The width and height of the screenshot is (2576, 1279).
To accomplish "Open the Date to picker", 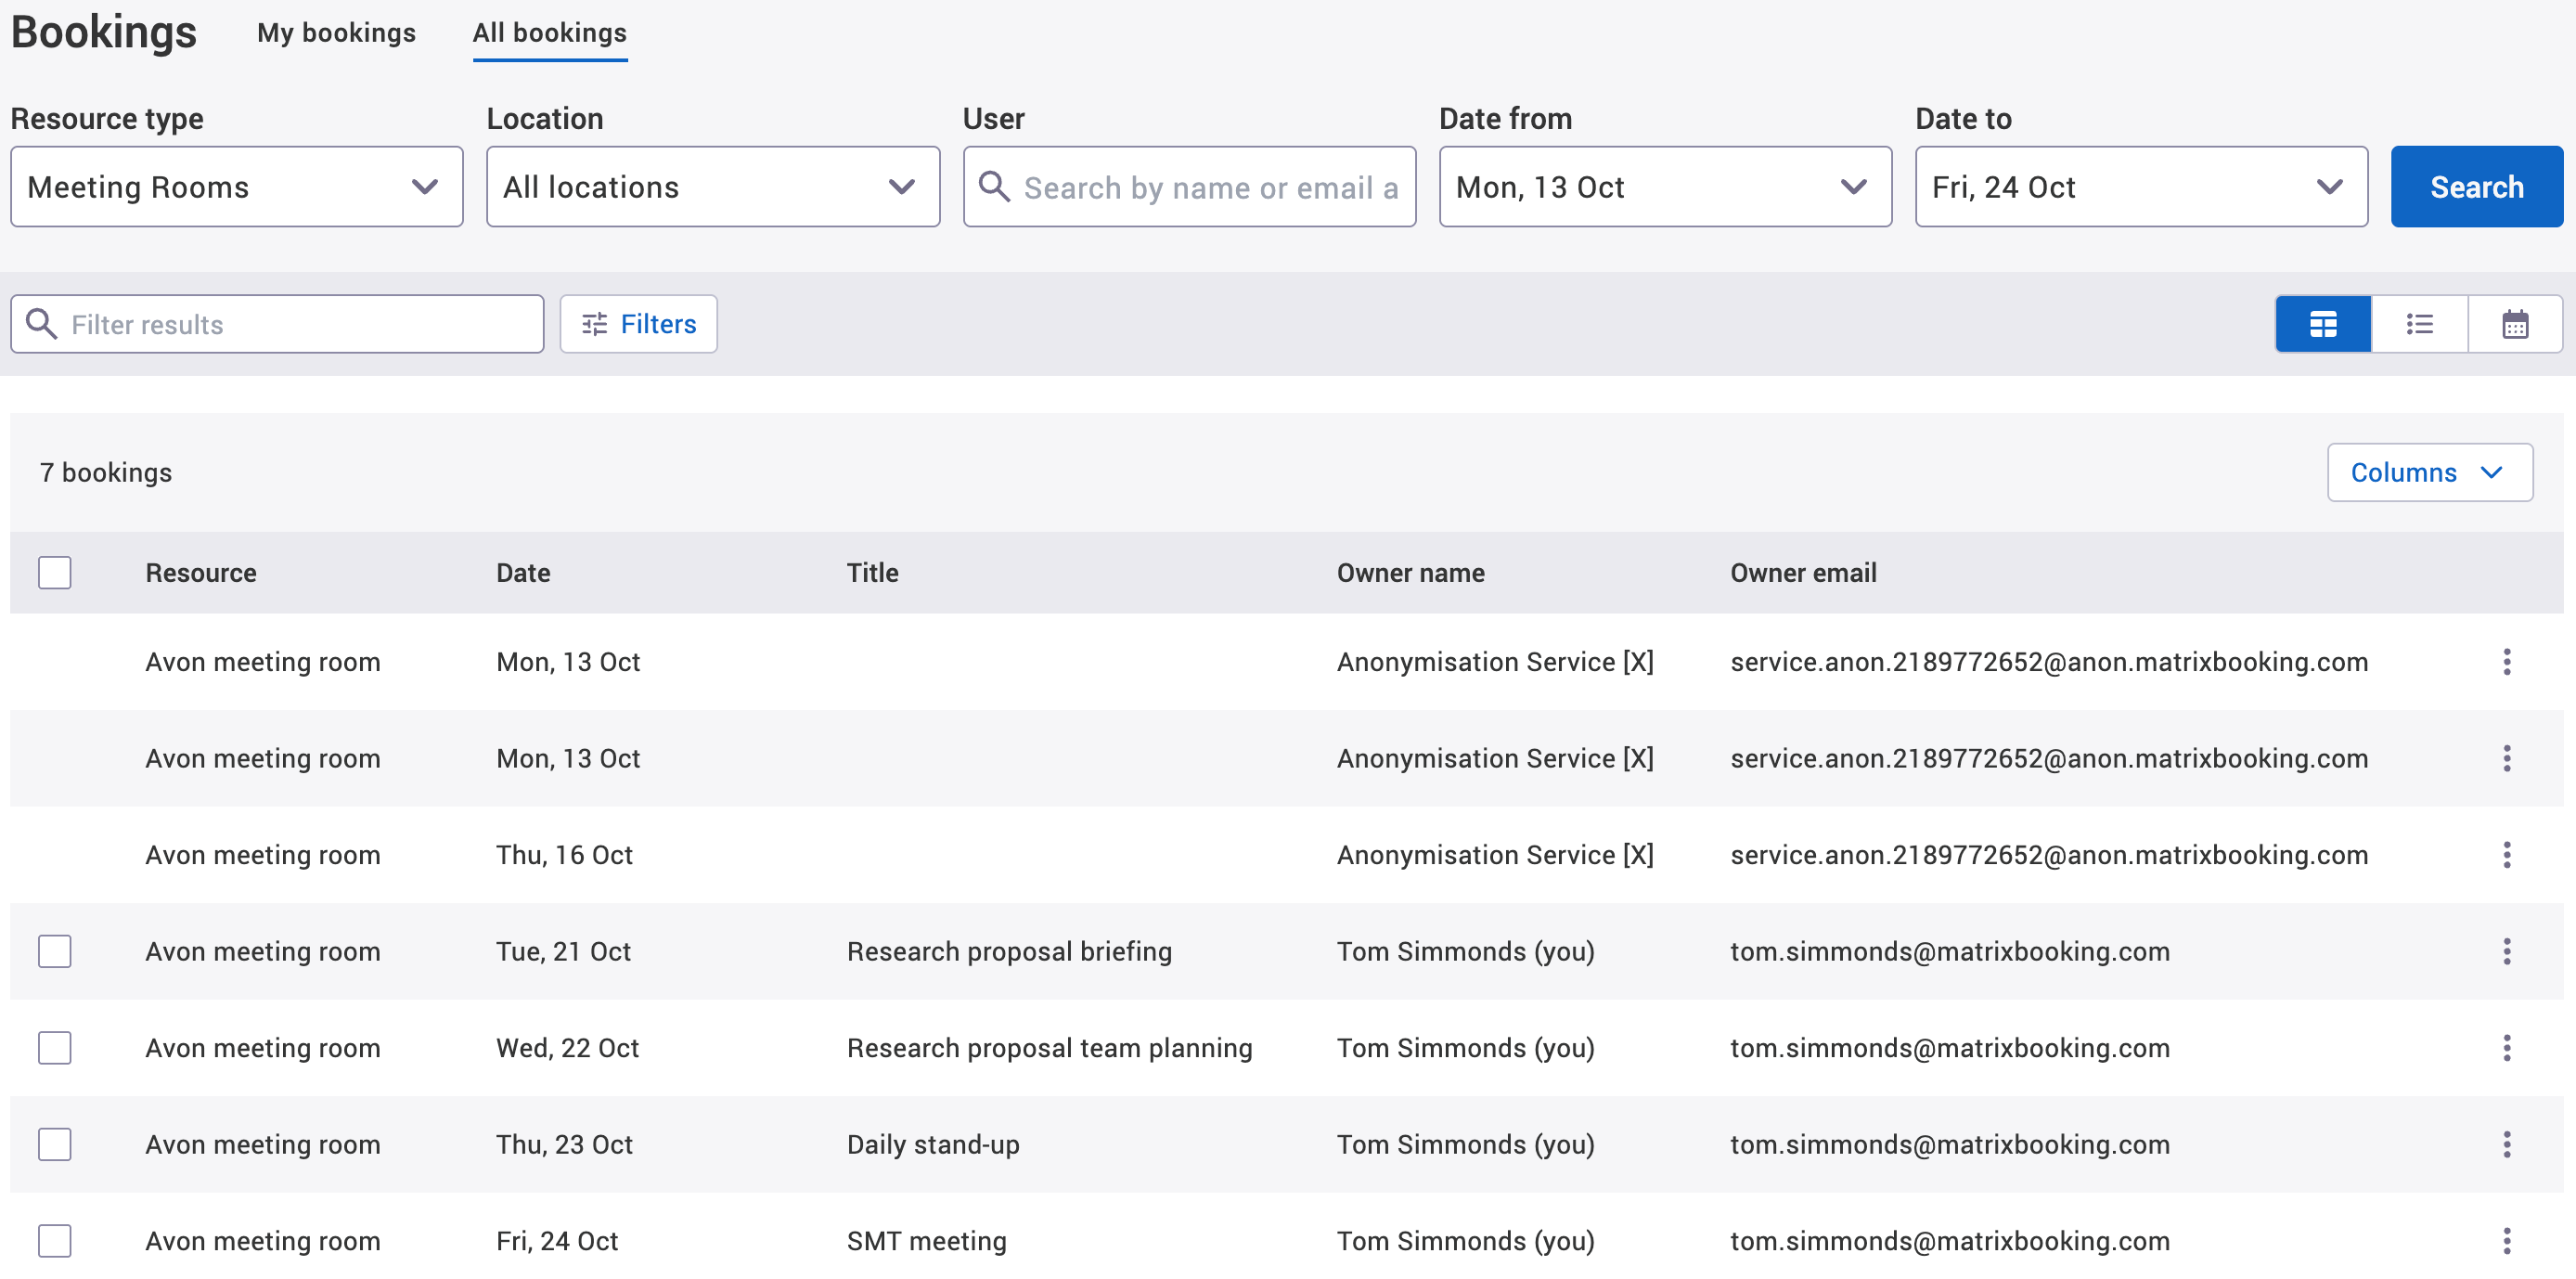I will point(2140,187).
